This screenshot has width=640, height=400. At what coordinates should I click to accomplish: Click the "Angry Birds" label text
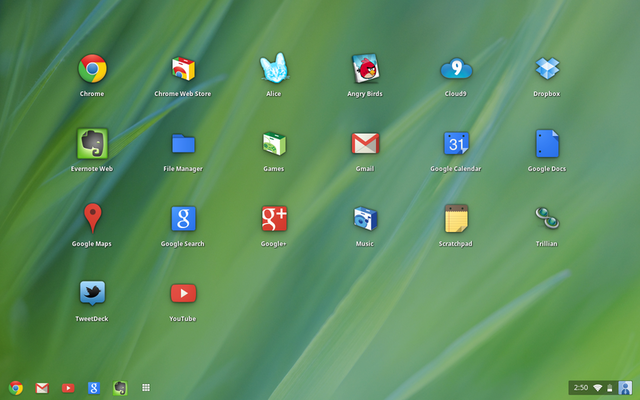coord(365,94)
